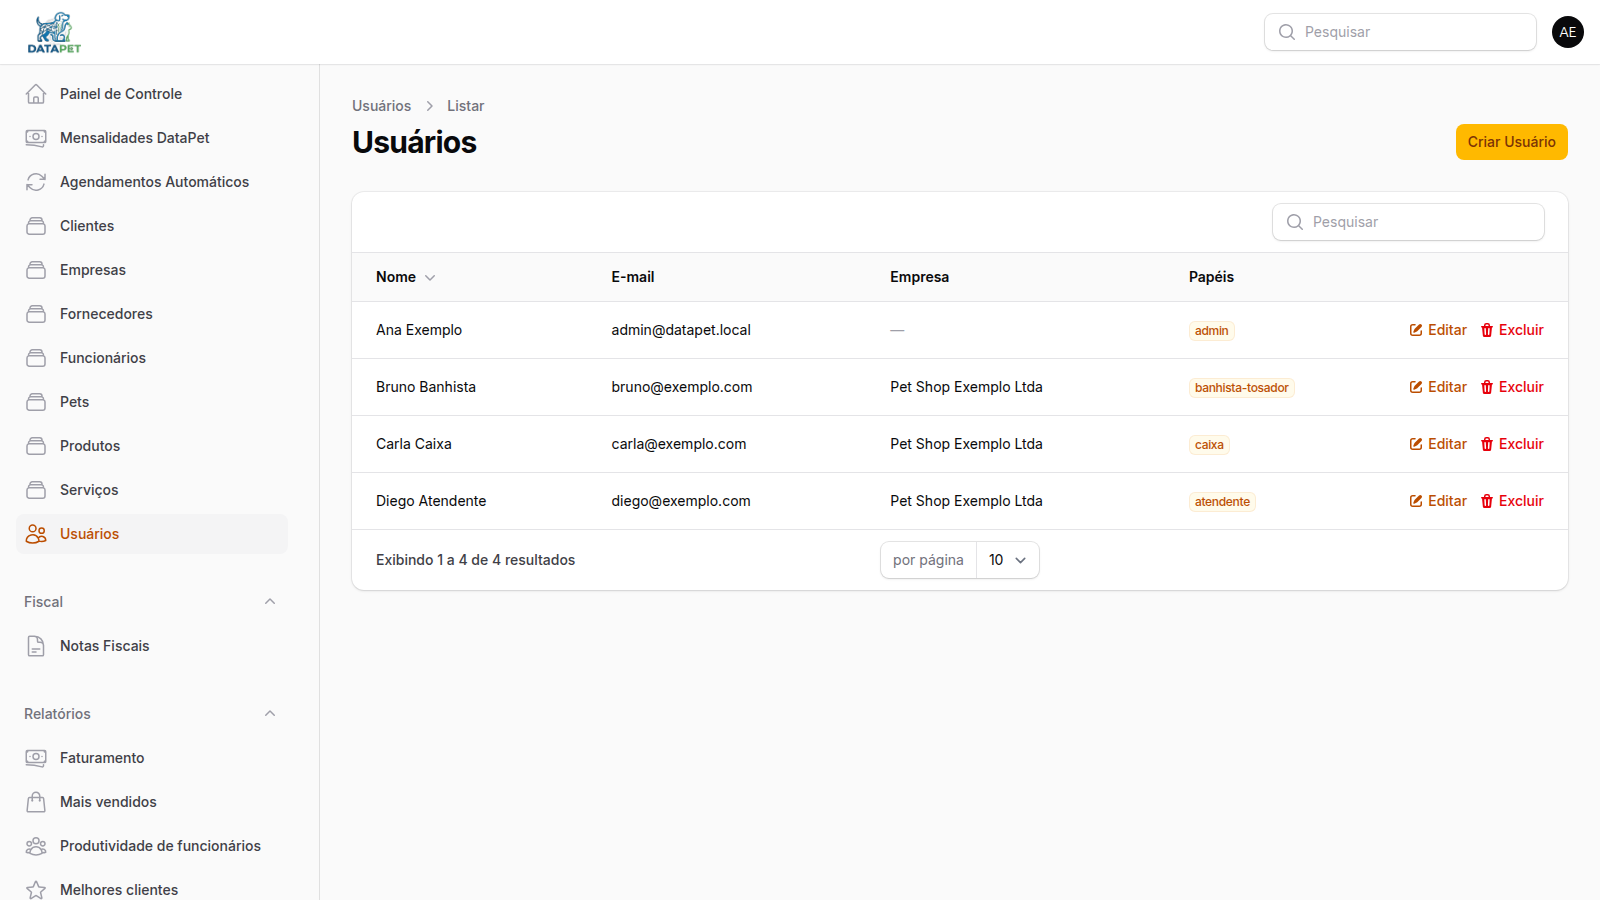Delete the Bruno Banhista user
Image resolution: width=1600 pixels, height=900 pixels.
pyautogui.click(x=1512, y=387)
